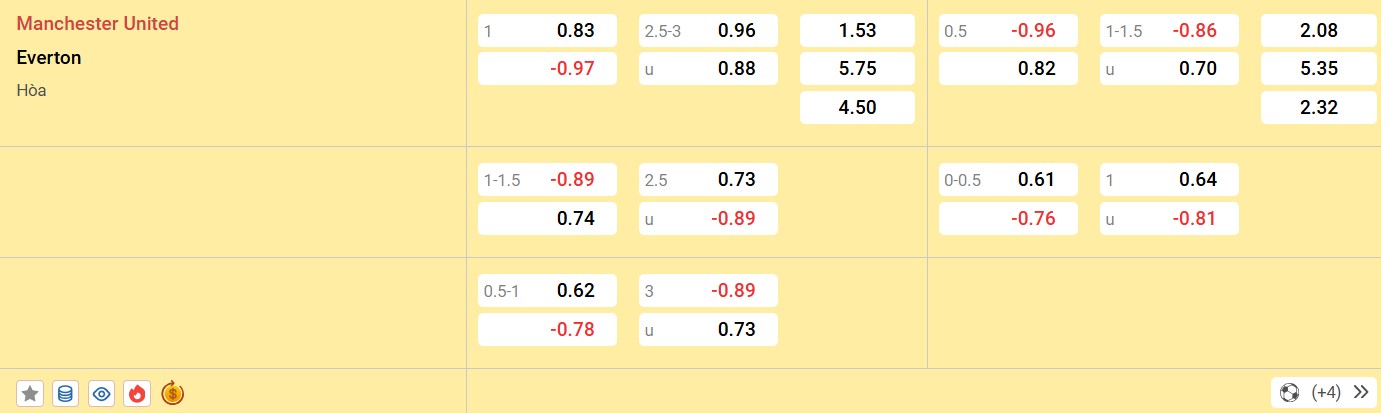Open the Manchester United team link
This screenshot has height=413, width=1381.
pos(98,24)
